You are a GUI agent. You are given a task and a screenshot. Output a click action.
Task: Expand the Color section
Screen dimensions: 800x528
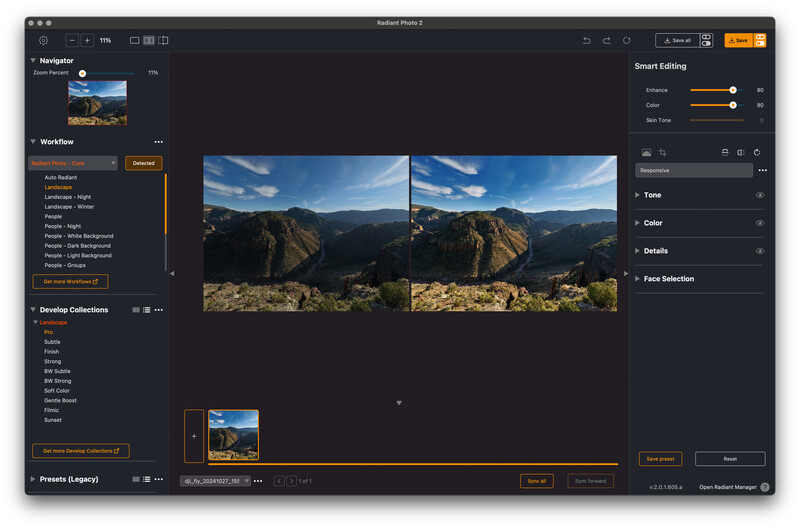pos(637,223)
